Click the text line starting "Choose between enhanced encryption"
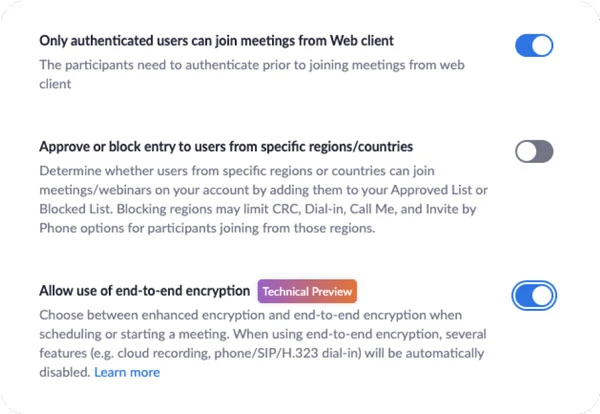Image resolution: width=600 pixels, height=414 pixels. click(x=244, y=315)
